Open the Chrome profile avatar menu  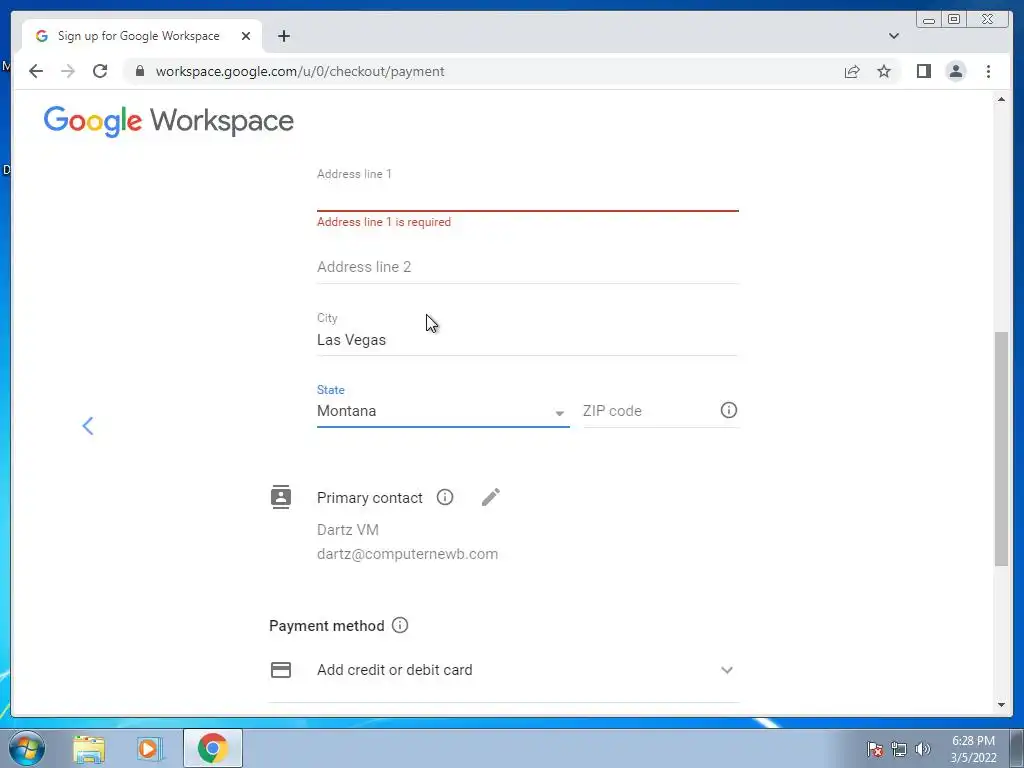955,71
